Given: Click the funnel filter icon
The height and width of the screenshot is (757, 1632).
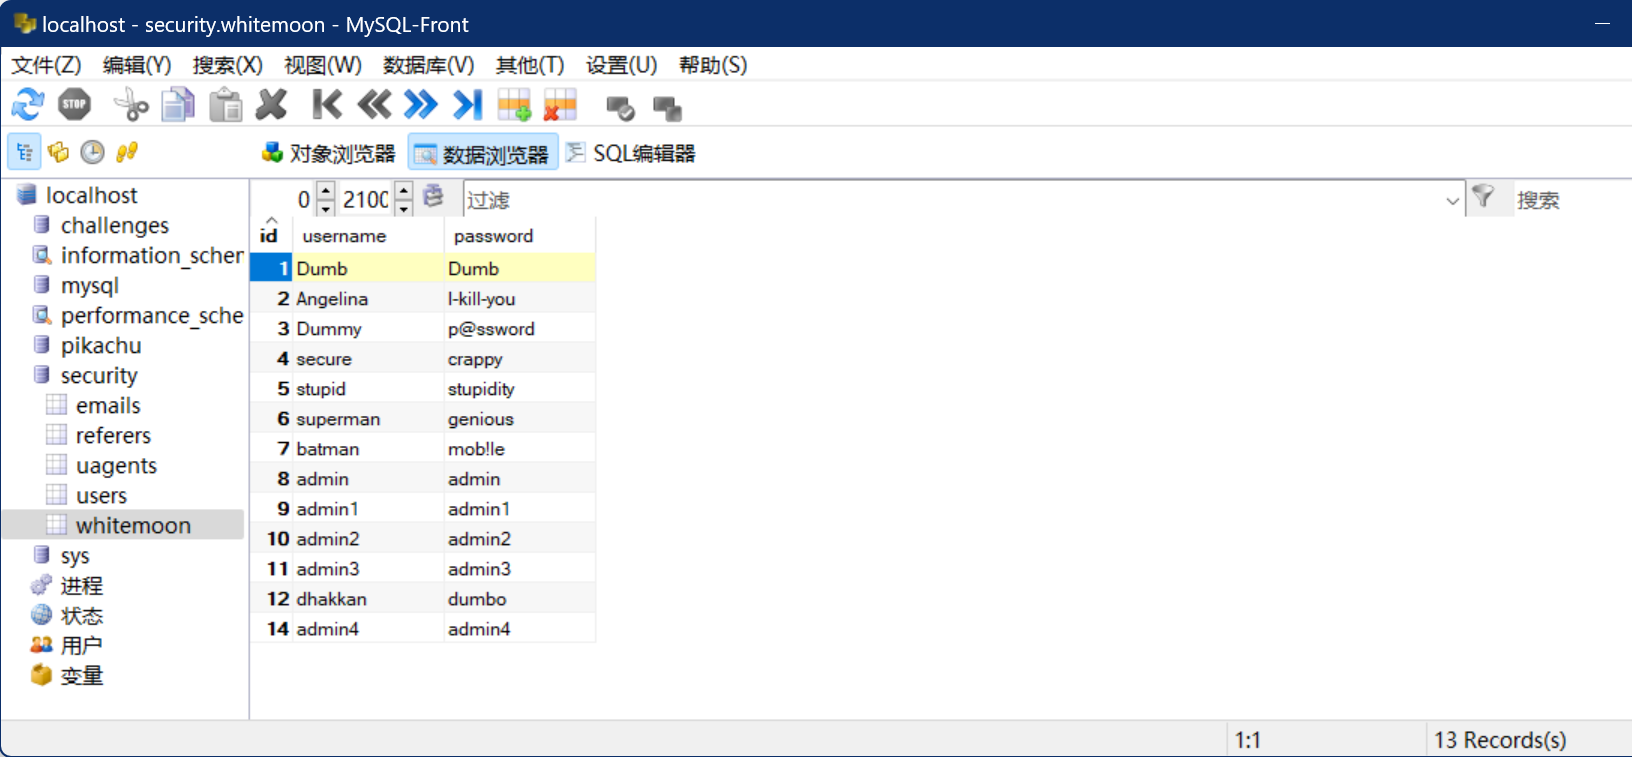Looking at the screenshot, I should pos(1483,197).
